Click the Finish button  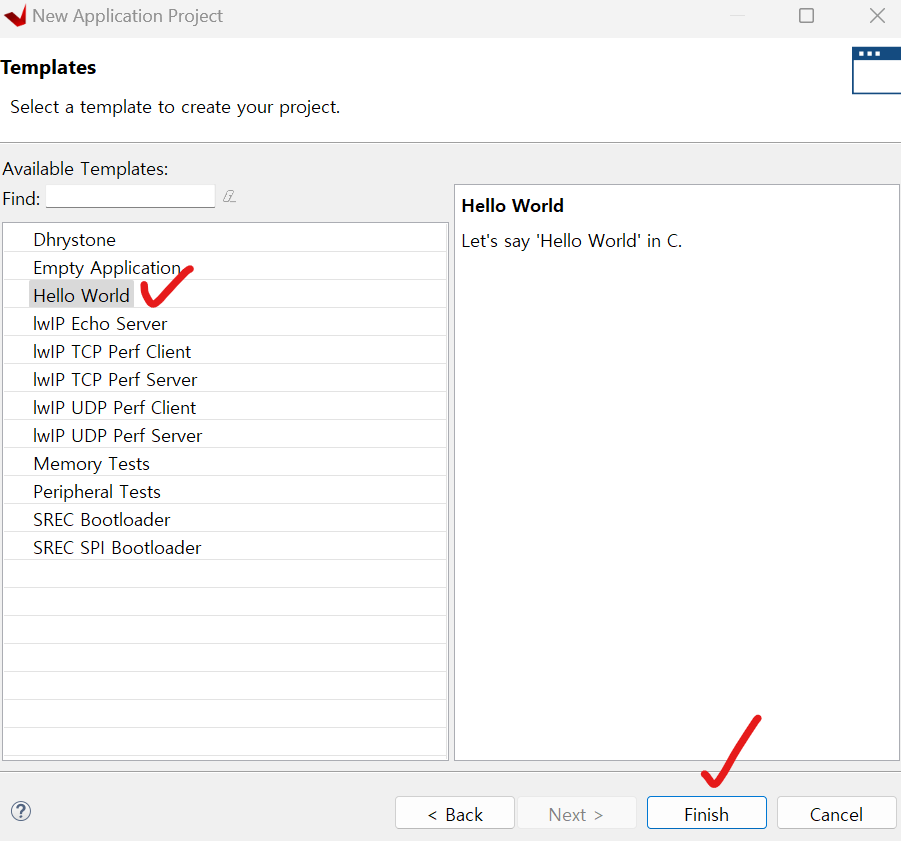(x=706, y=813)
